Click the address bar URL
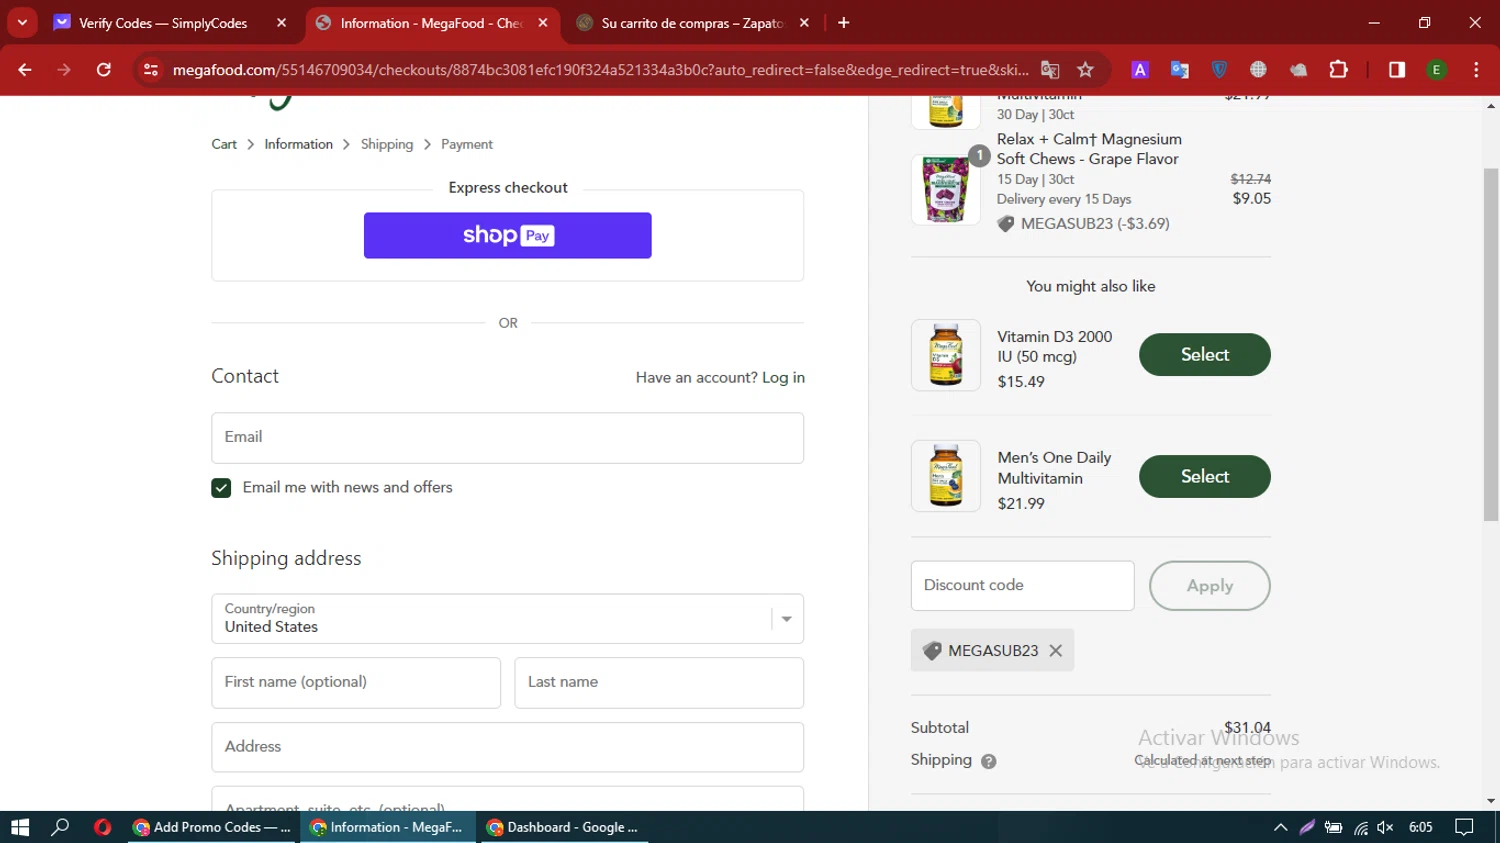This screenshot has height=843, width=1500. click(x=600, y=70)
